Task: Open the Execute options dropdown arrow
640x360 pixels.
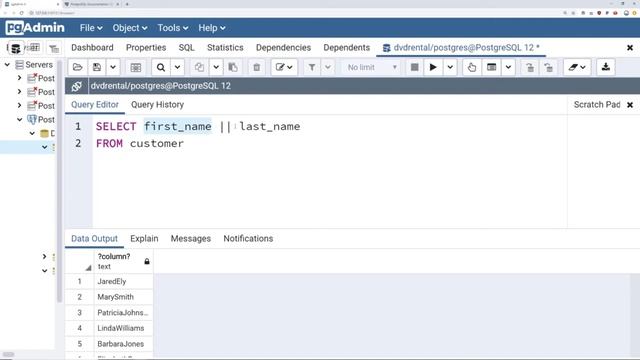Action: (x=450, y=67)
